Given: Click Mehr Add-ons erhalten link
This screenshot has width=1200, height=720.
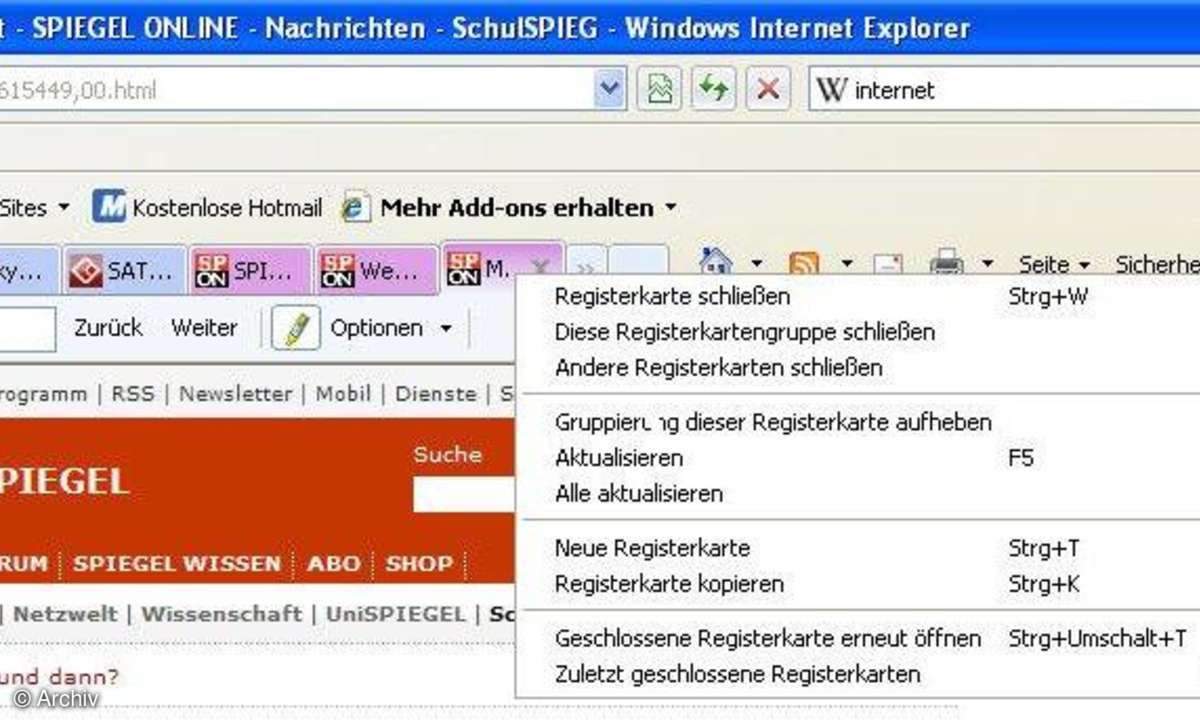Looking at the screenshot, I should pos(517,208).
